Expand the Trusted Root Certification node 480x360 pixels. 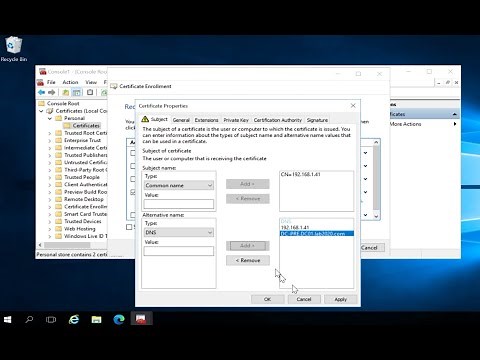[50, 133]
